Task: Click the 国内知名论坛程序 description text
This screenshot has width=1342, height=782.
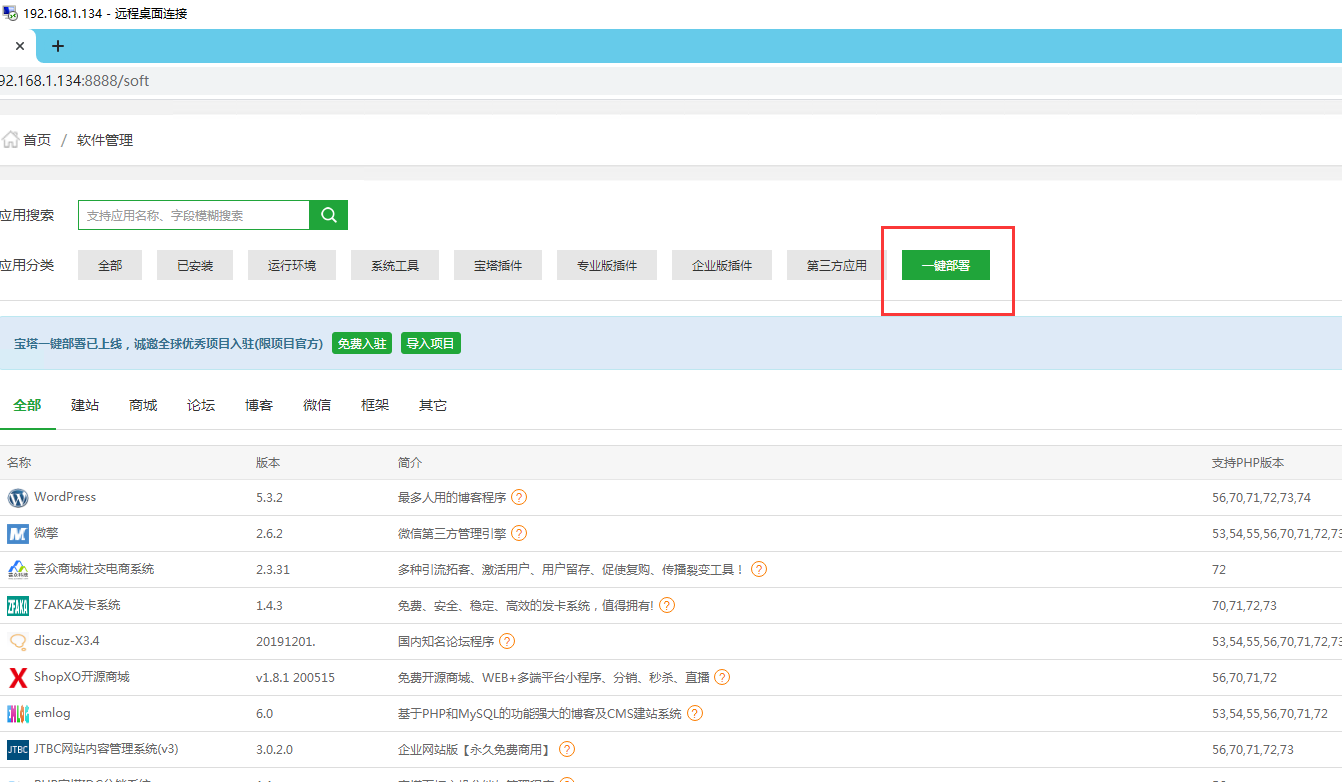Action: pyautogui.click(x=446, y=641)
